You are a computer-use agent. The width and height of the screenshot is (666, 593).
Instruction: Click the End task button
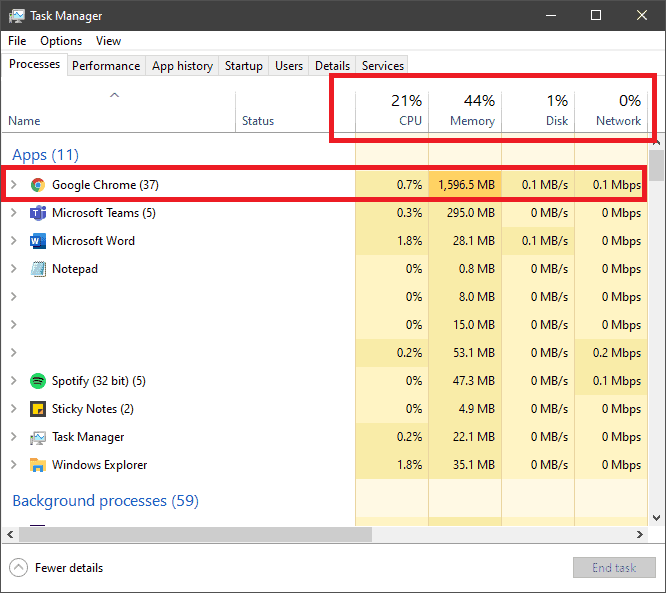click(x=614, y=568)
